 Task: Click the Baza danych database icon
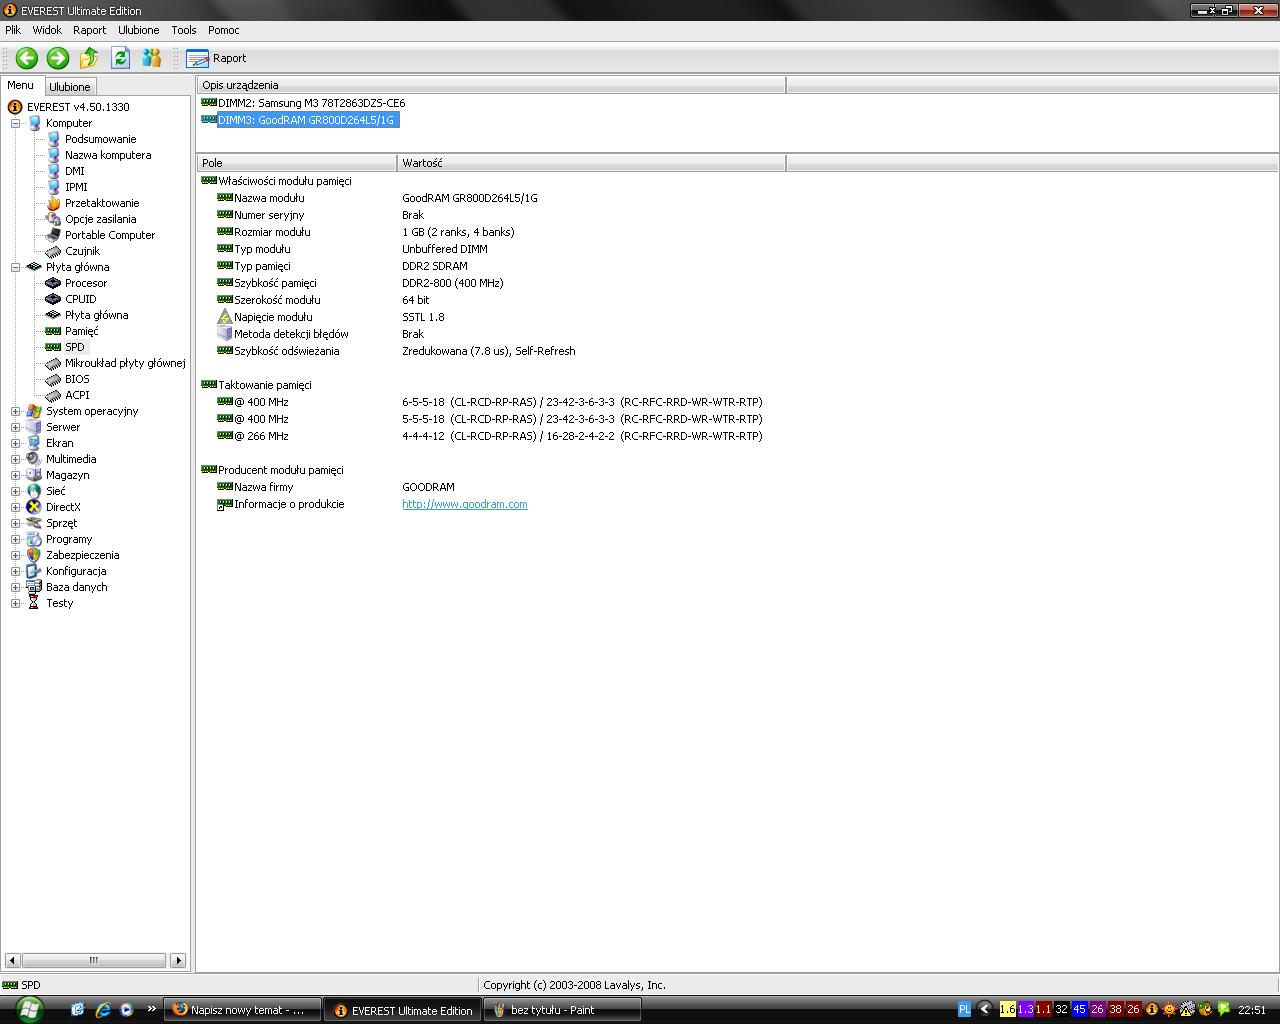(34, 587)
